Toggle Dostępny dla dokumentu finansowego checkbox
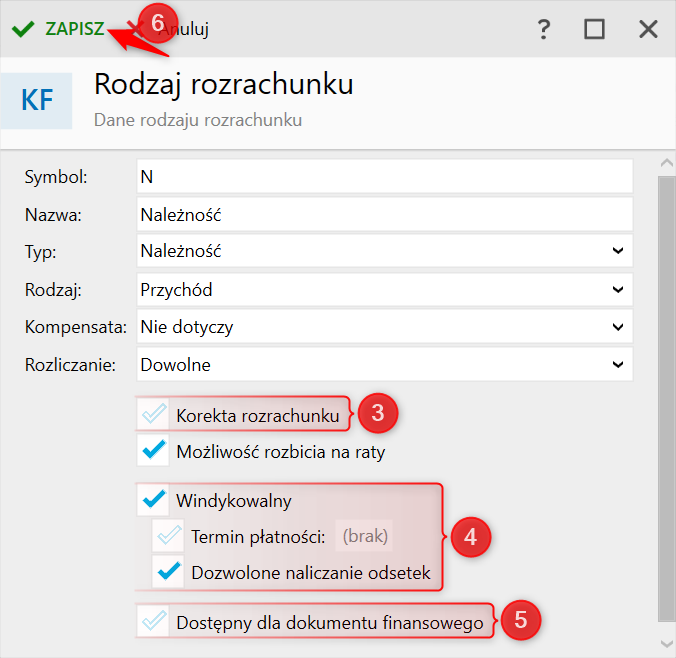Viewport: 676px width, 658px height. [x=153, y=621]
